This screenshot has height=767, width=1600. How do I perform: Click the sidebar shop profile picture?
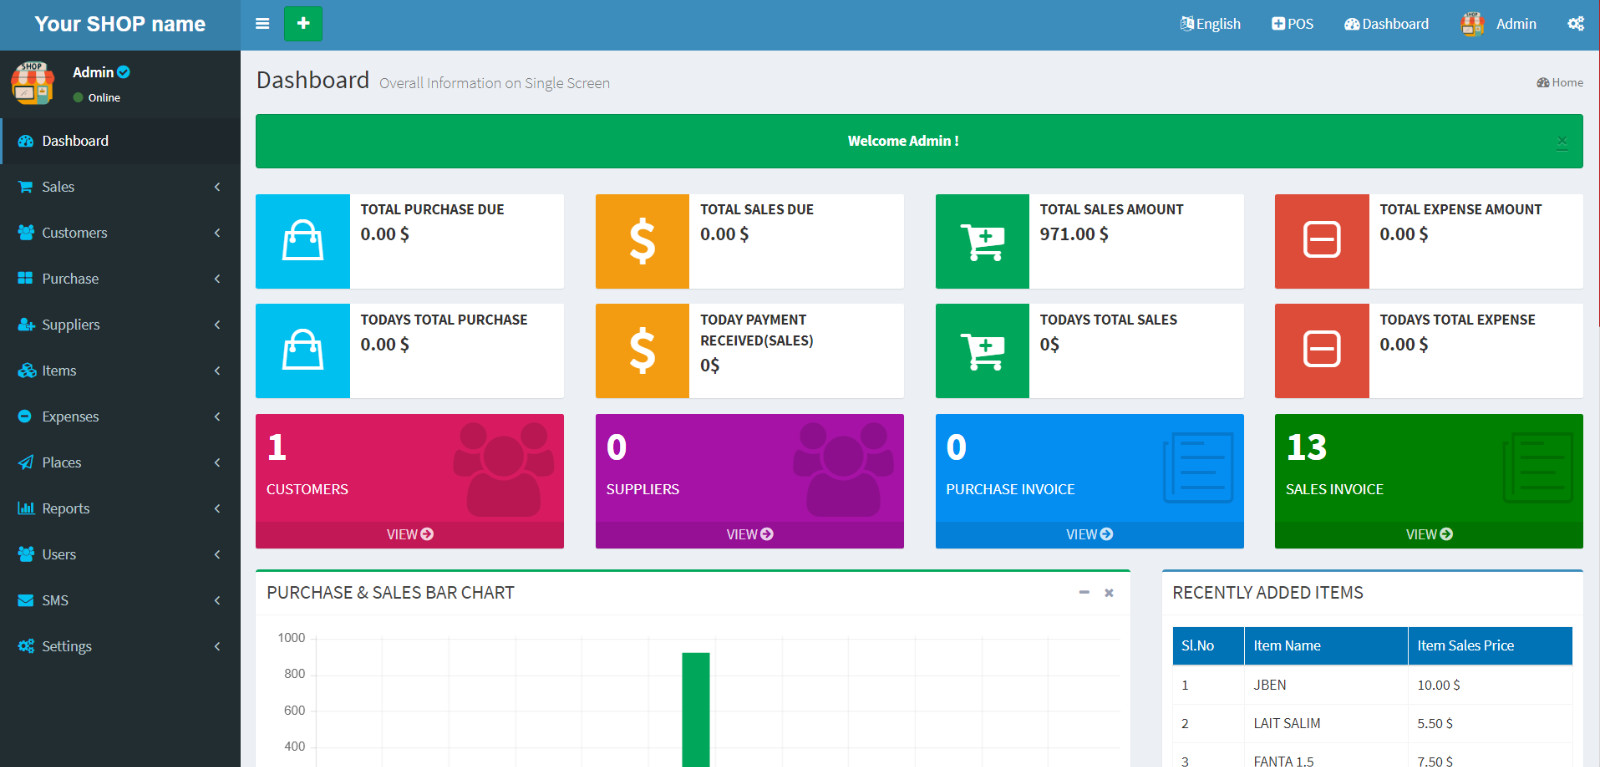click(x=33, y=83)
